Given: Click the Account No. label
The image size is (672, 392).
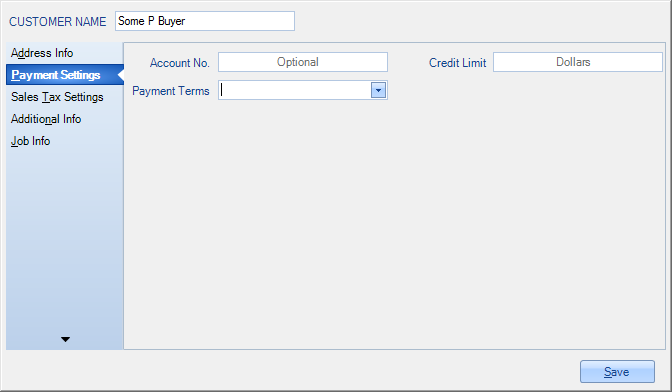Looking at the screenshot, I should (180, 63).
